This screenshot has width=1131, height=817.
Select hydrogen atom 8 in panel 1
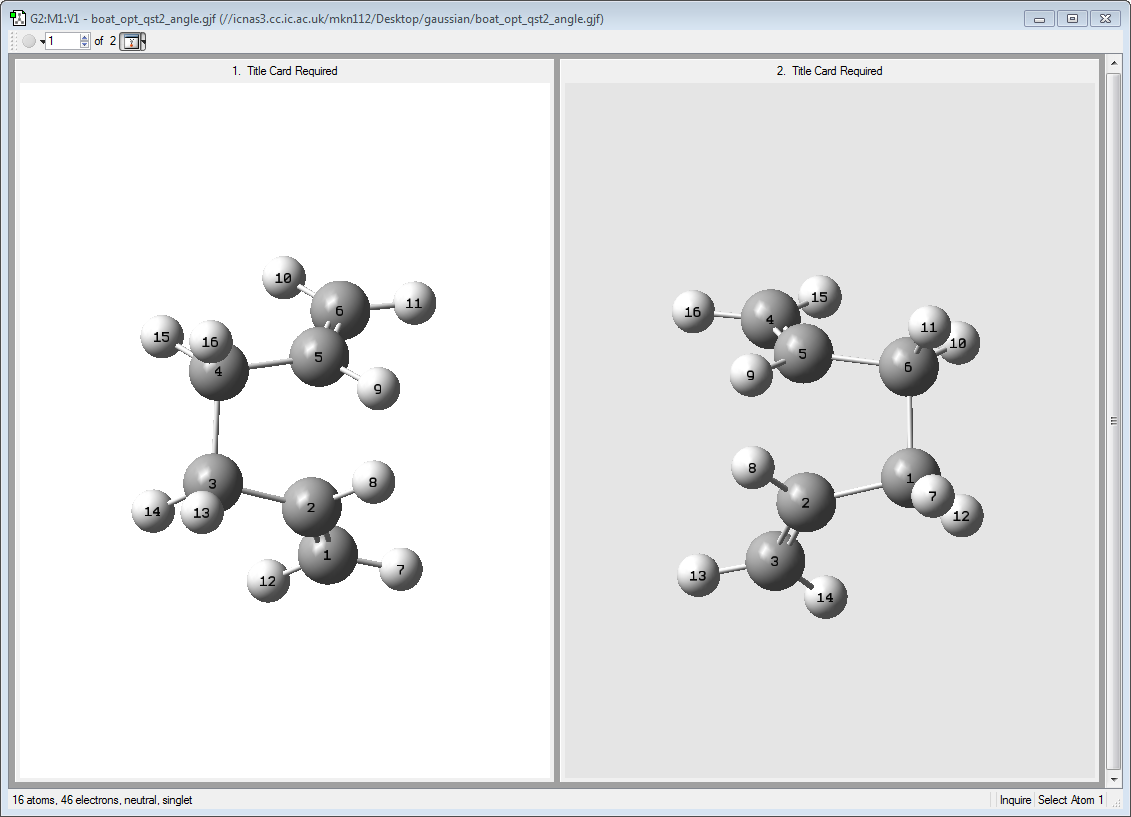point(373,482)
